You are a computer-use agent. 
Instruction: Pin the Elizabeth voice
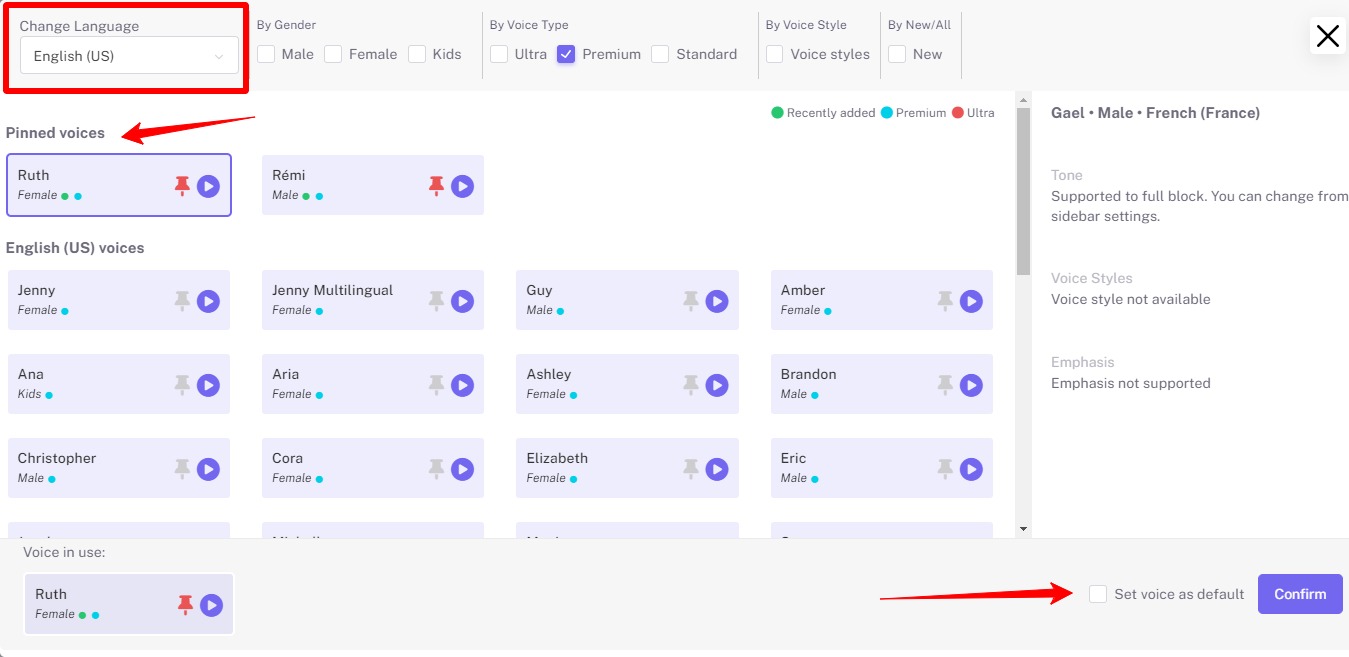[x=691, y=469]
